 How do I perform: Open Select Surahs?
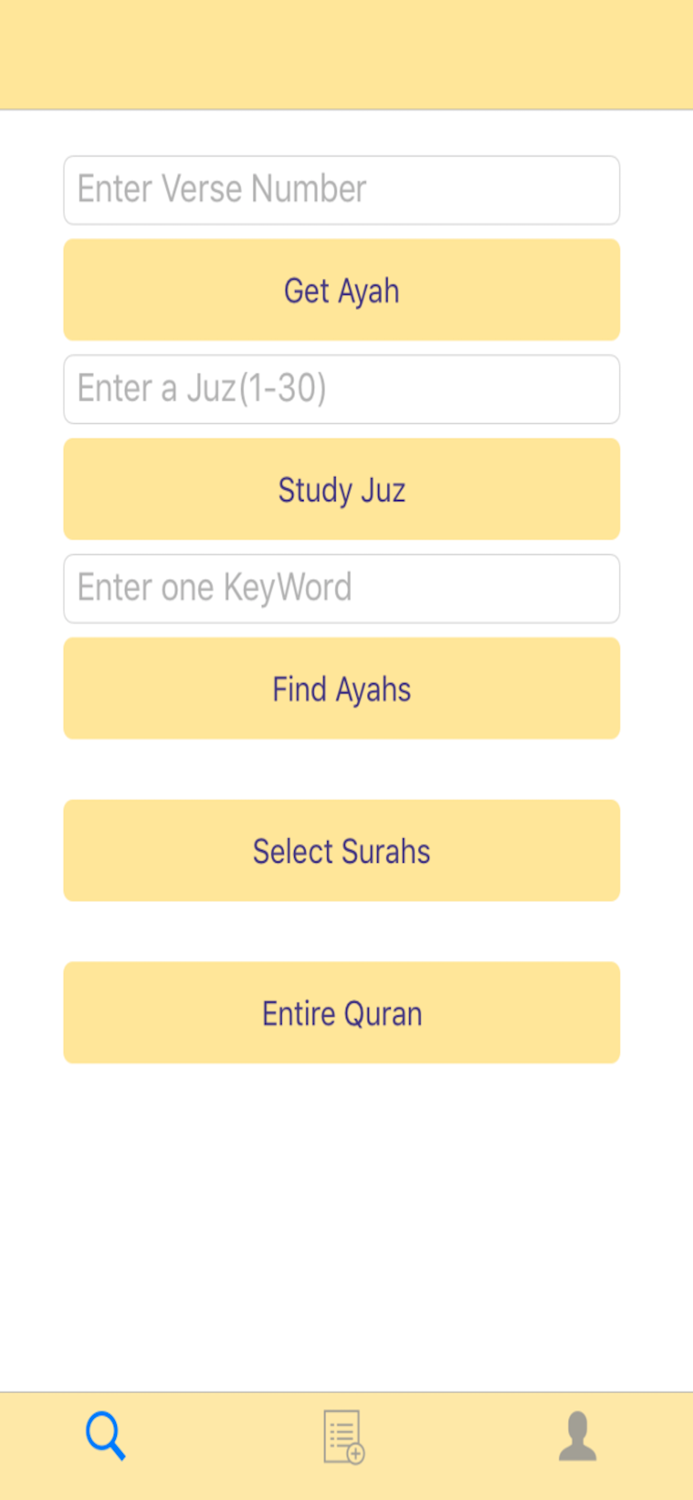coord(341,850)
